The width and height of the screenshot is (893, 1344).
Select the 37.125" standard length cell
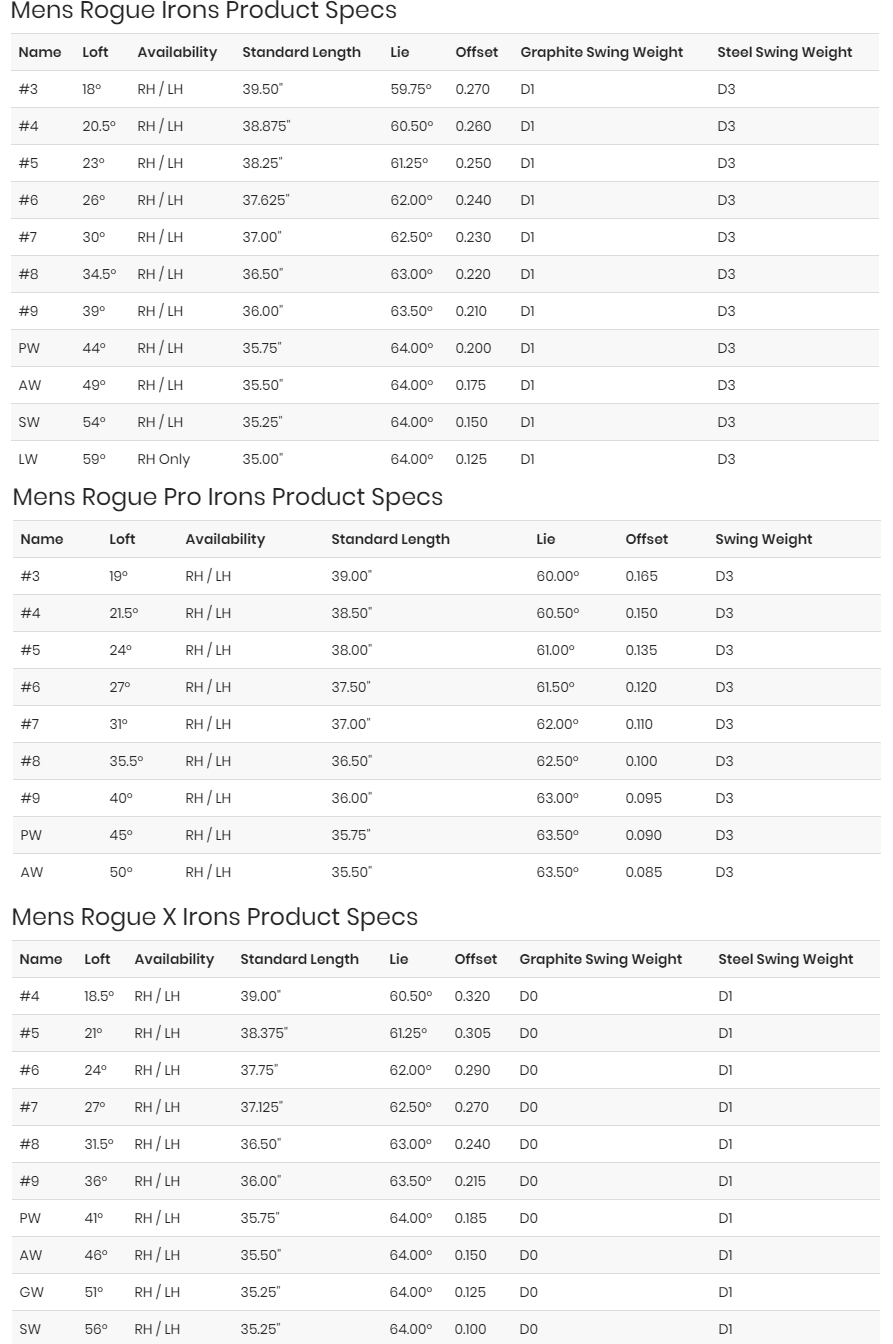pos(261,1107)
